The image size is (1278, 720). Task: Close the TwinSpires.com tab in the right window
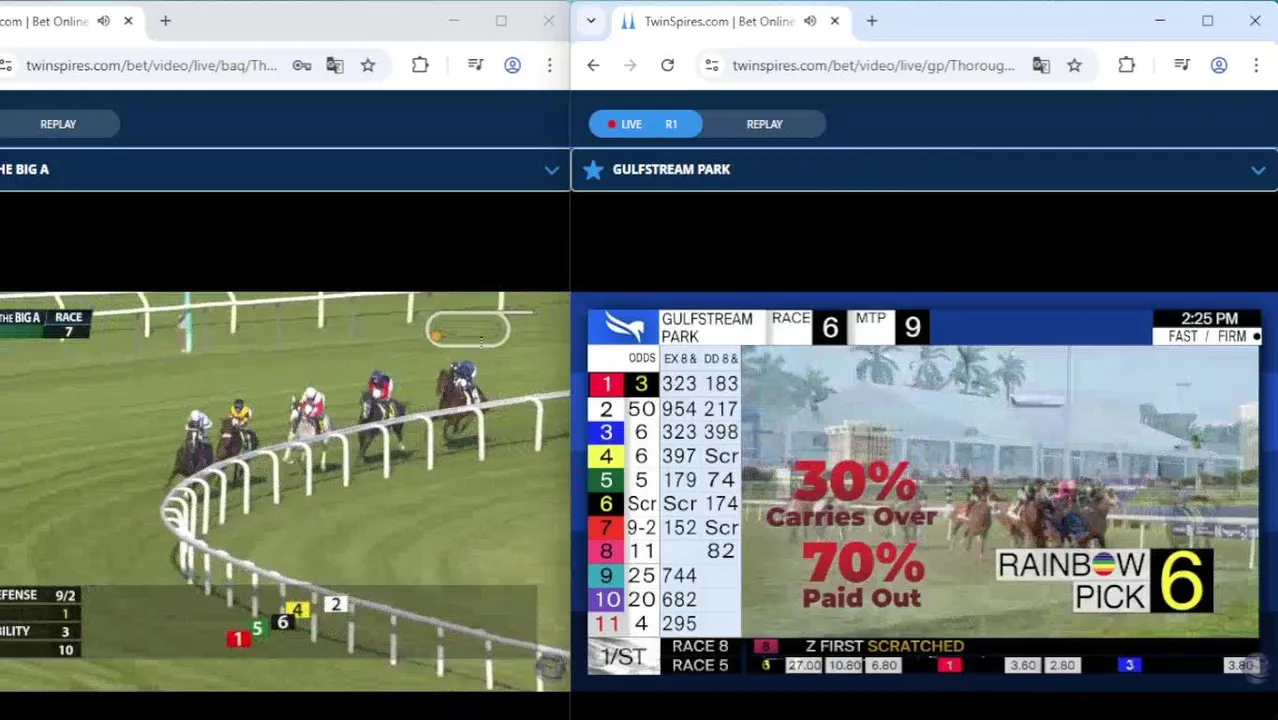point(834,21)
